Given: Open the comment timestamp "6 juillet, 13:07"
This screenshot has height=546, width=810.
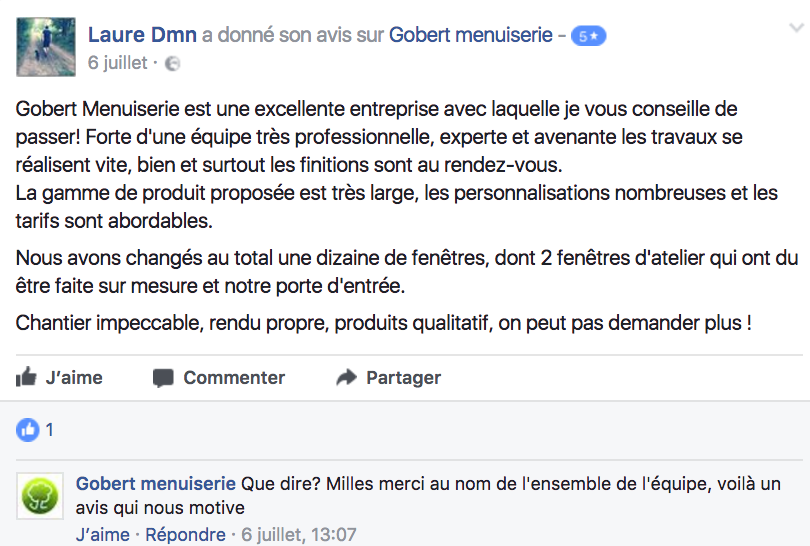Looking at the screenshot, I should (298, 535).
